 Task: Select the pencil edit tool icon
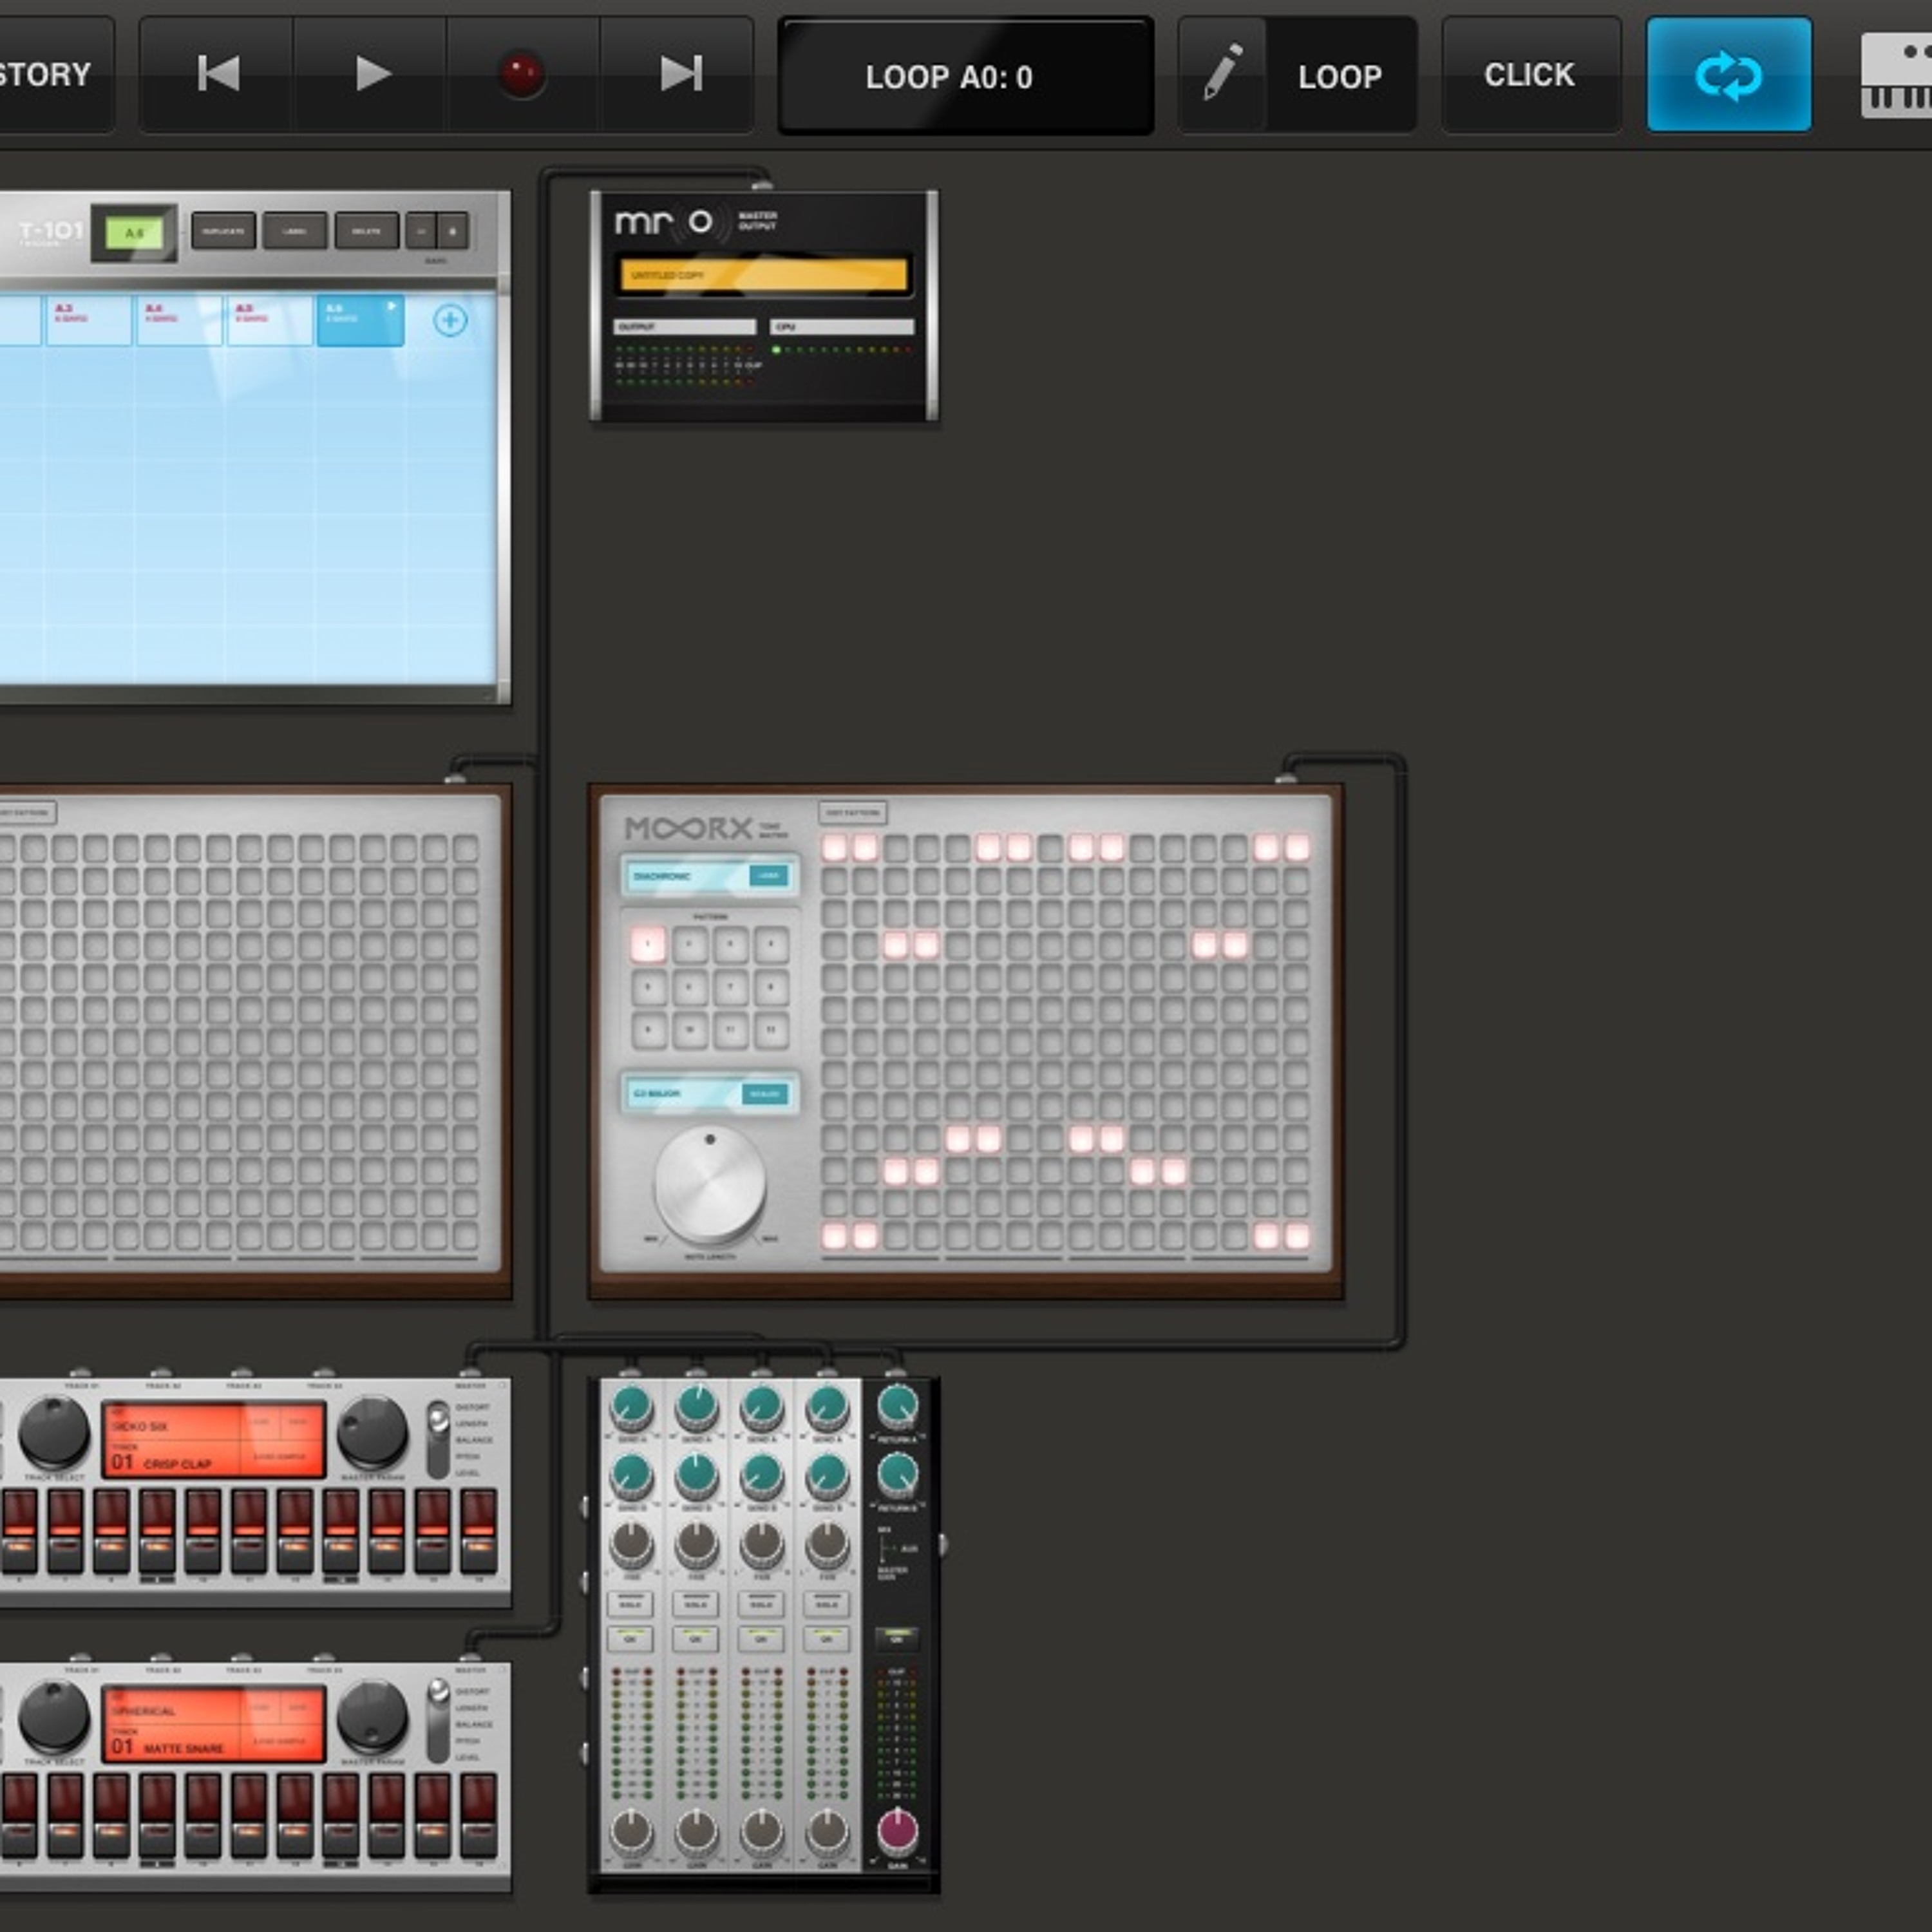click(1222, 74)
